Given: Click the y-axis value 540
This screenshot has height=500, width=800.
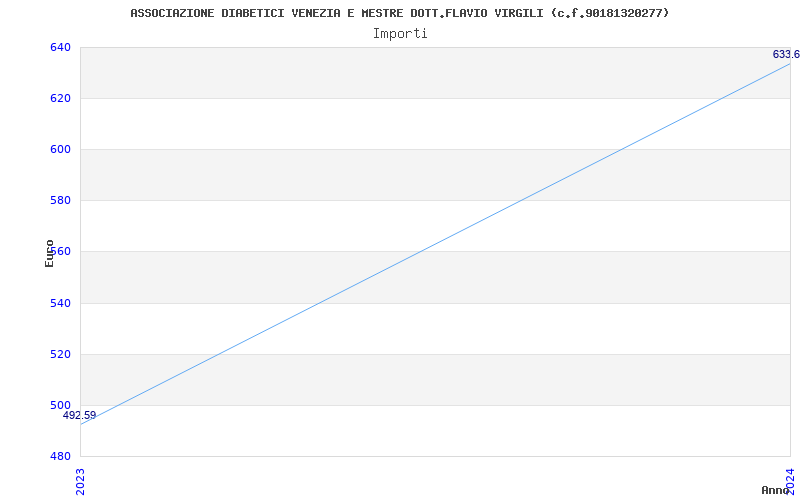Looking at the screenshot, I should pos(60,304).
